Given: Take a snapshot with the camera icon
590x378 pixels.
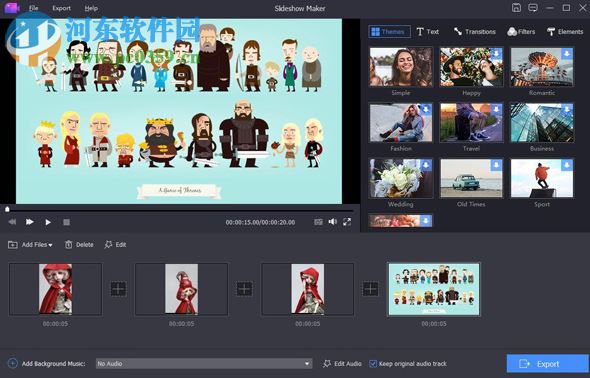Looking at the screenshot, I should pos(318,222).
